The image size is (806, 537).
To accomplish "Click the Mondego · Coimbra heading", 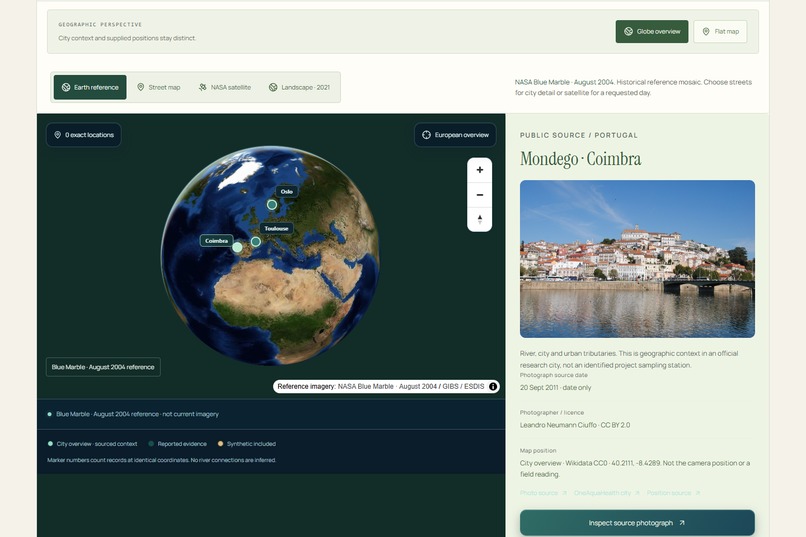I will [580, 159].
